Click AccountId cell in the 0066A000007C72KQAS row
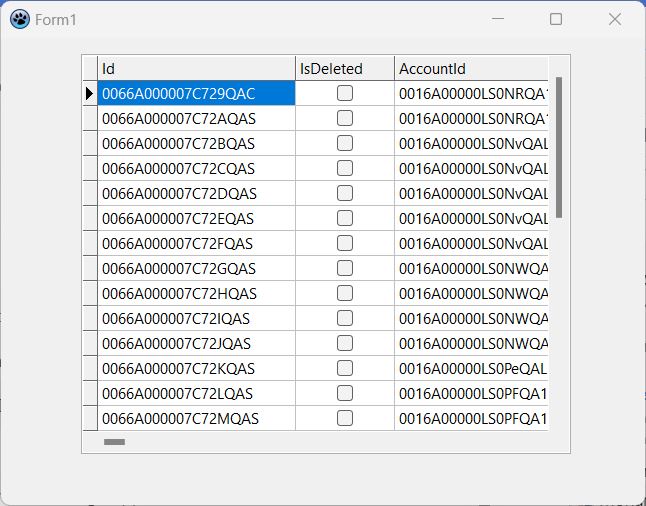646x506 pixels. 471,368
